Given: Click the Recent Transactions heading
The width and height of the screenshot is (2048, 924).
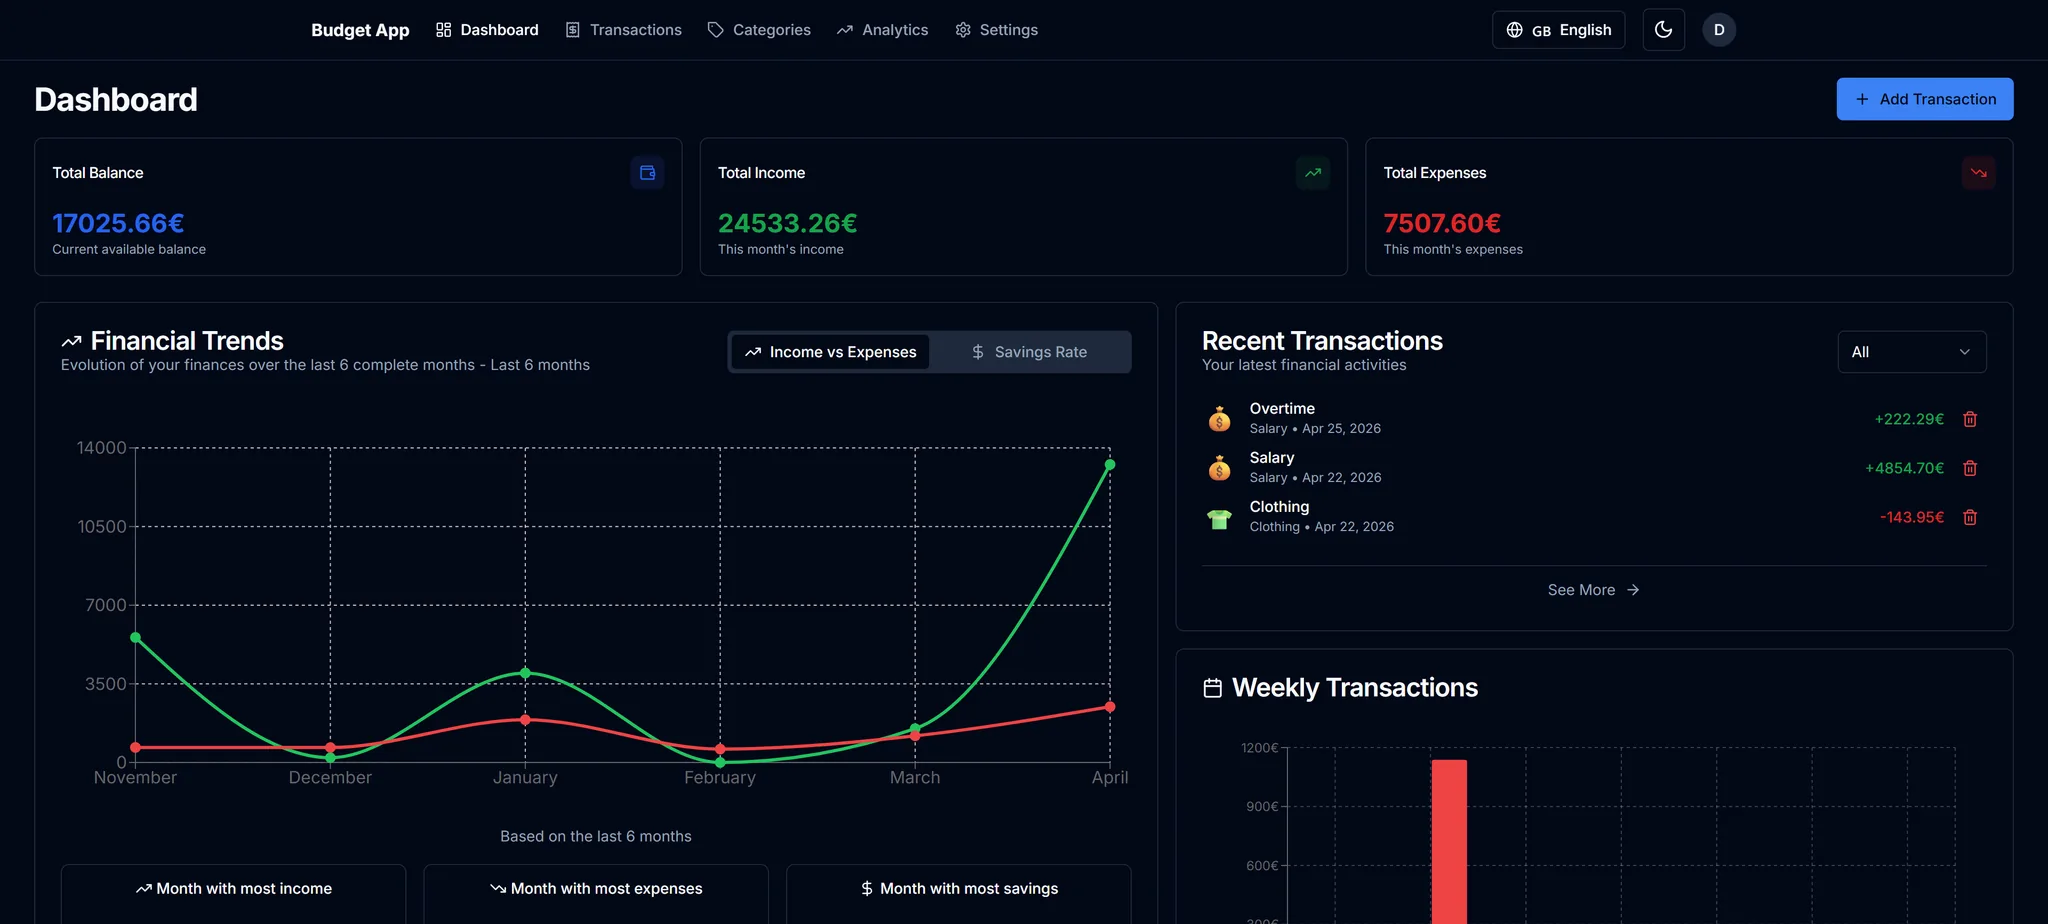Looking at the screenshot, I should [x=1322, y=341].
